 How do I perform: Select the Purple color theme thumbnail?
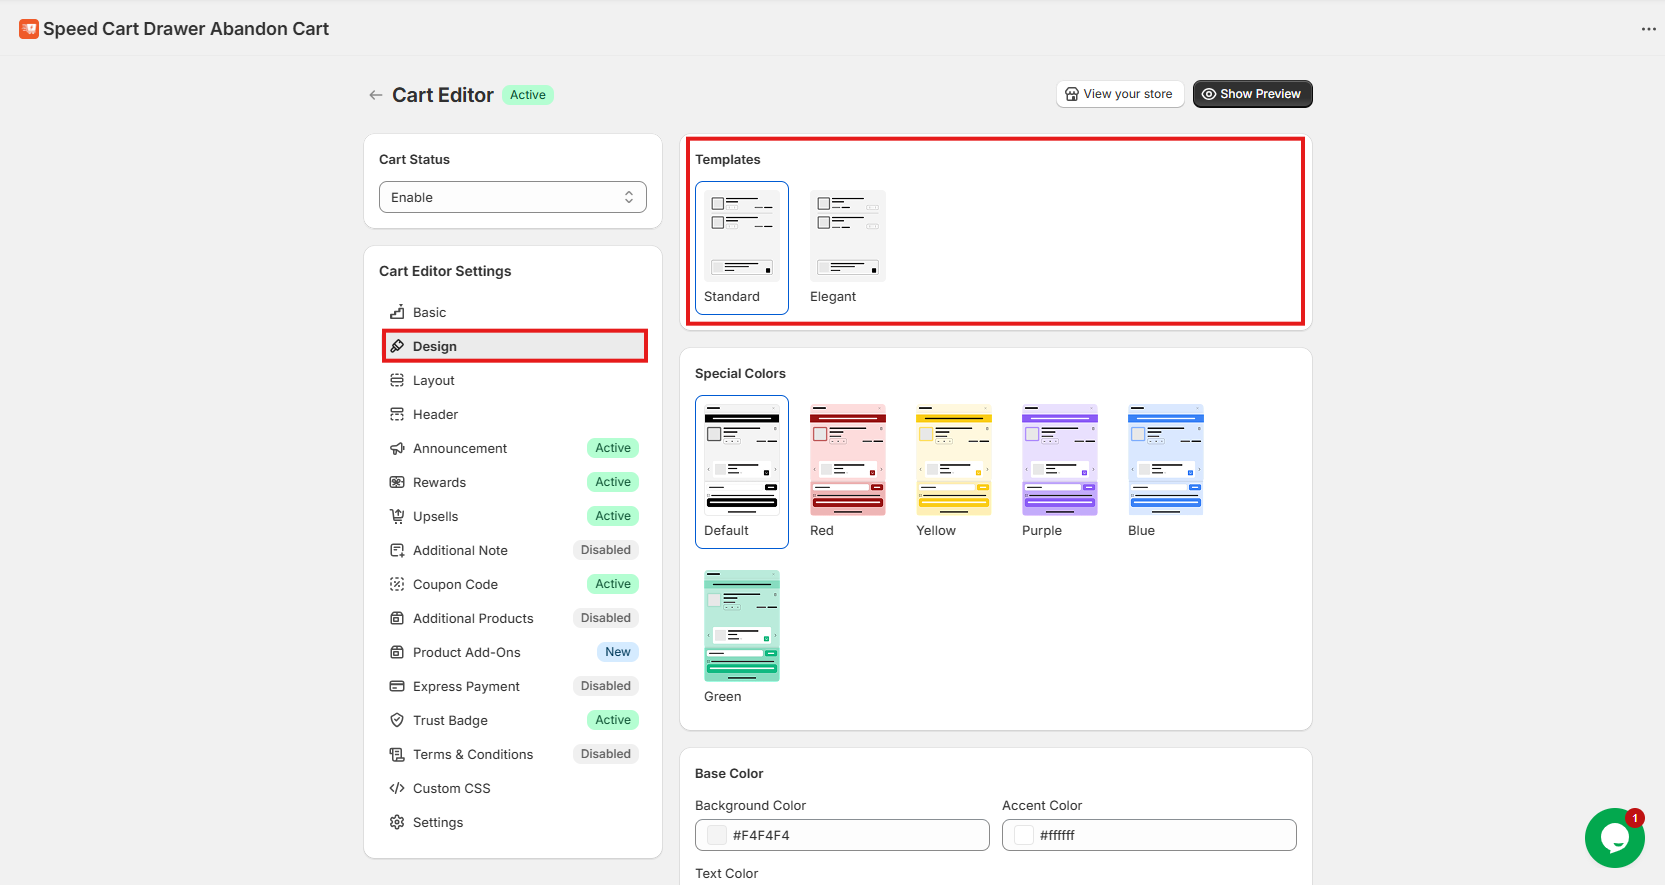[1059, 460]
